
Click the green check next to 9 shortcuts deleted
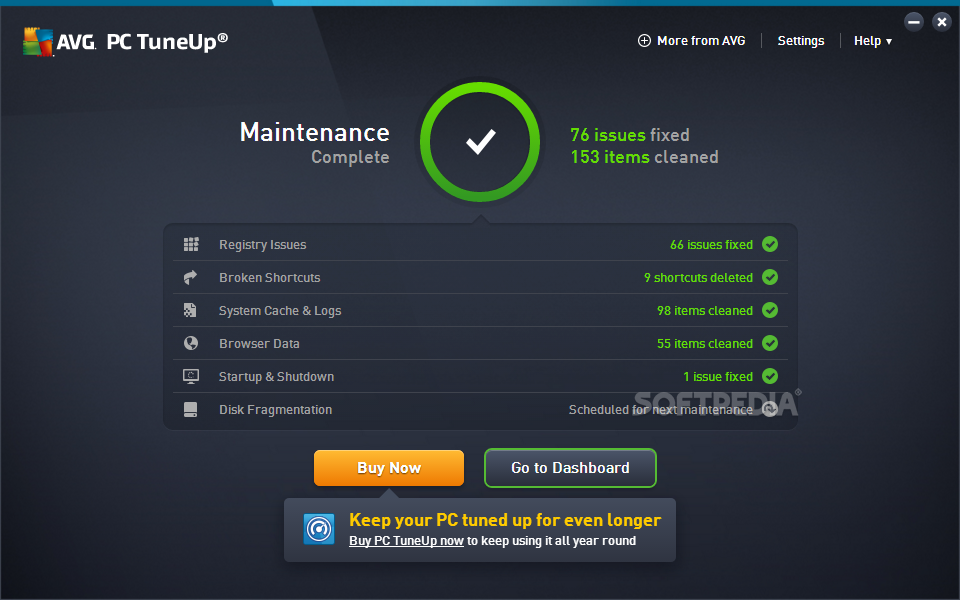(770, 277)
